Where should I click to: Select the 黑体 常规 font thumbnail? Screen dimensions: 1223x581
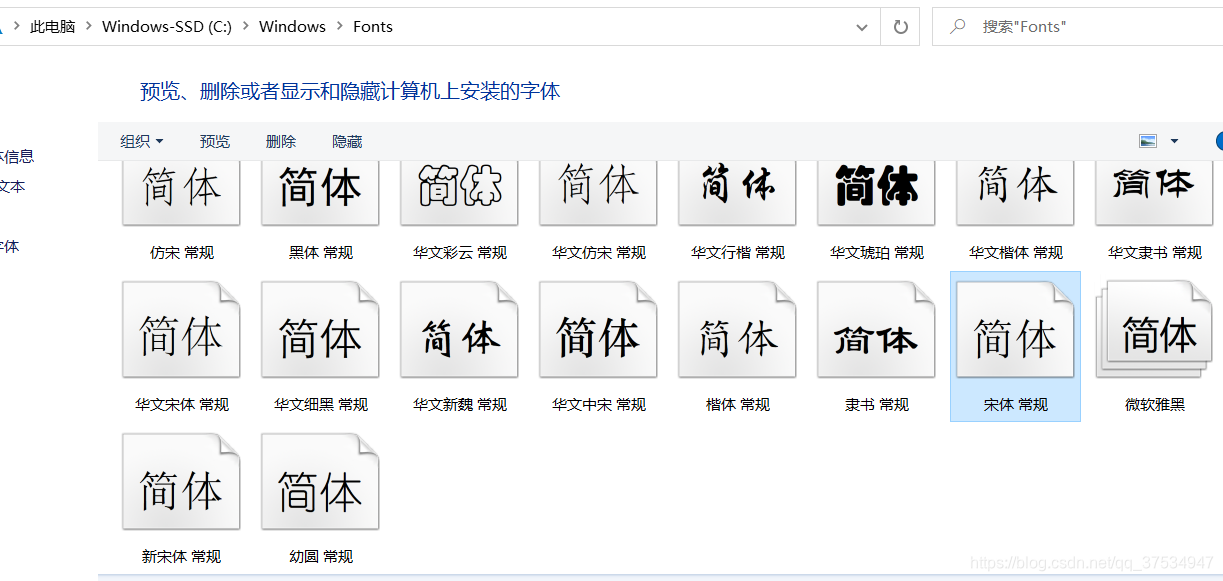tap(320, 190)
